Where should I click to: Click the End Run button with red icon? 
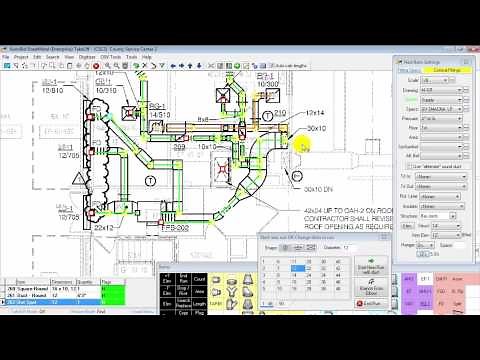click(371, 303)
